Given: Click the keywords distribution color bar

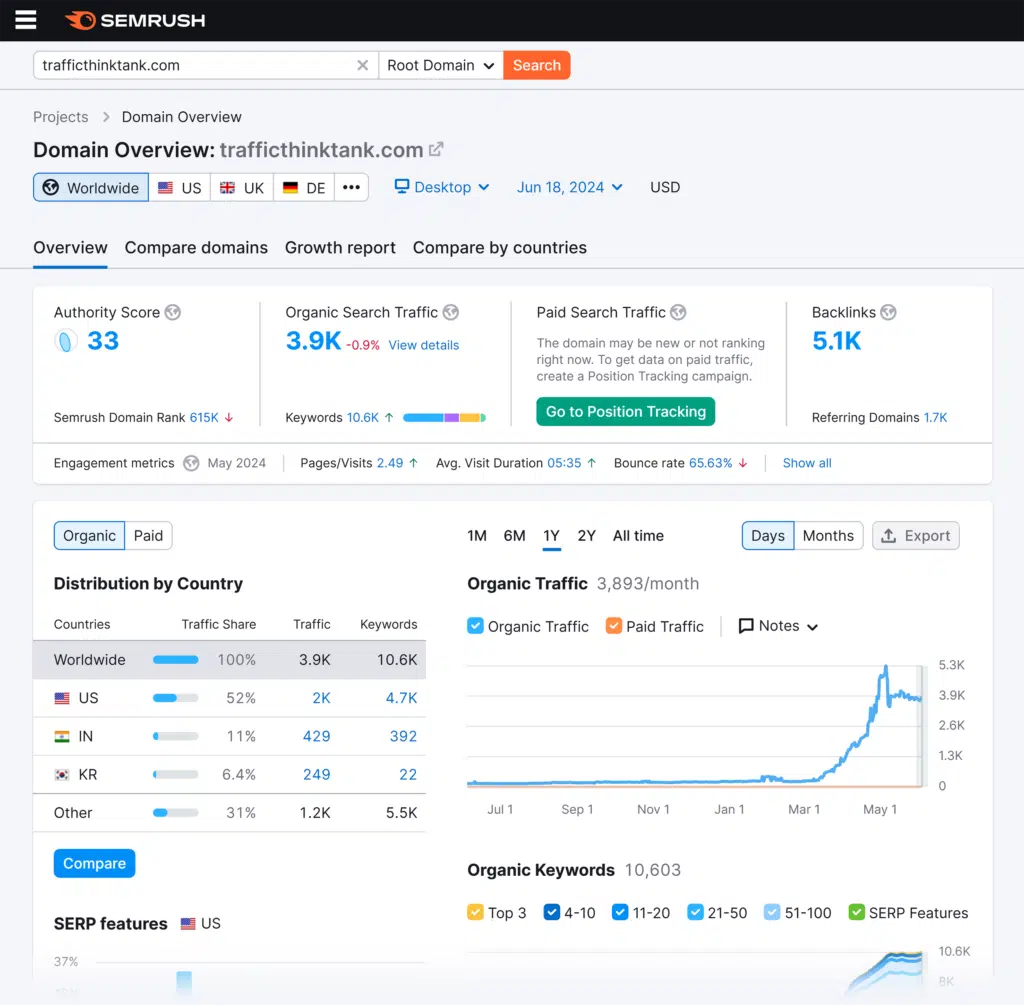Looking at the screenshot, I should click(x=444, y=418).
